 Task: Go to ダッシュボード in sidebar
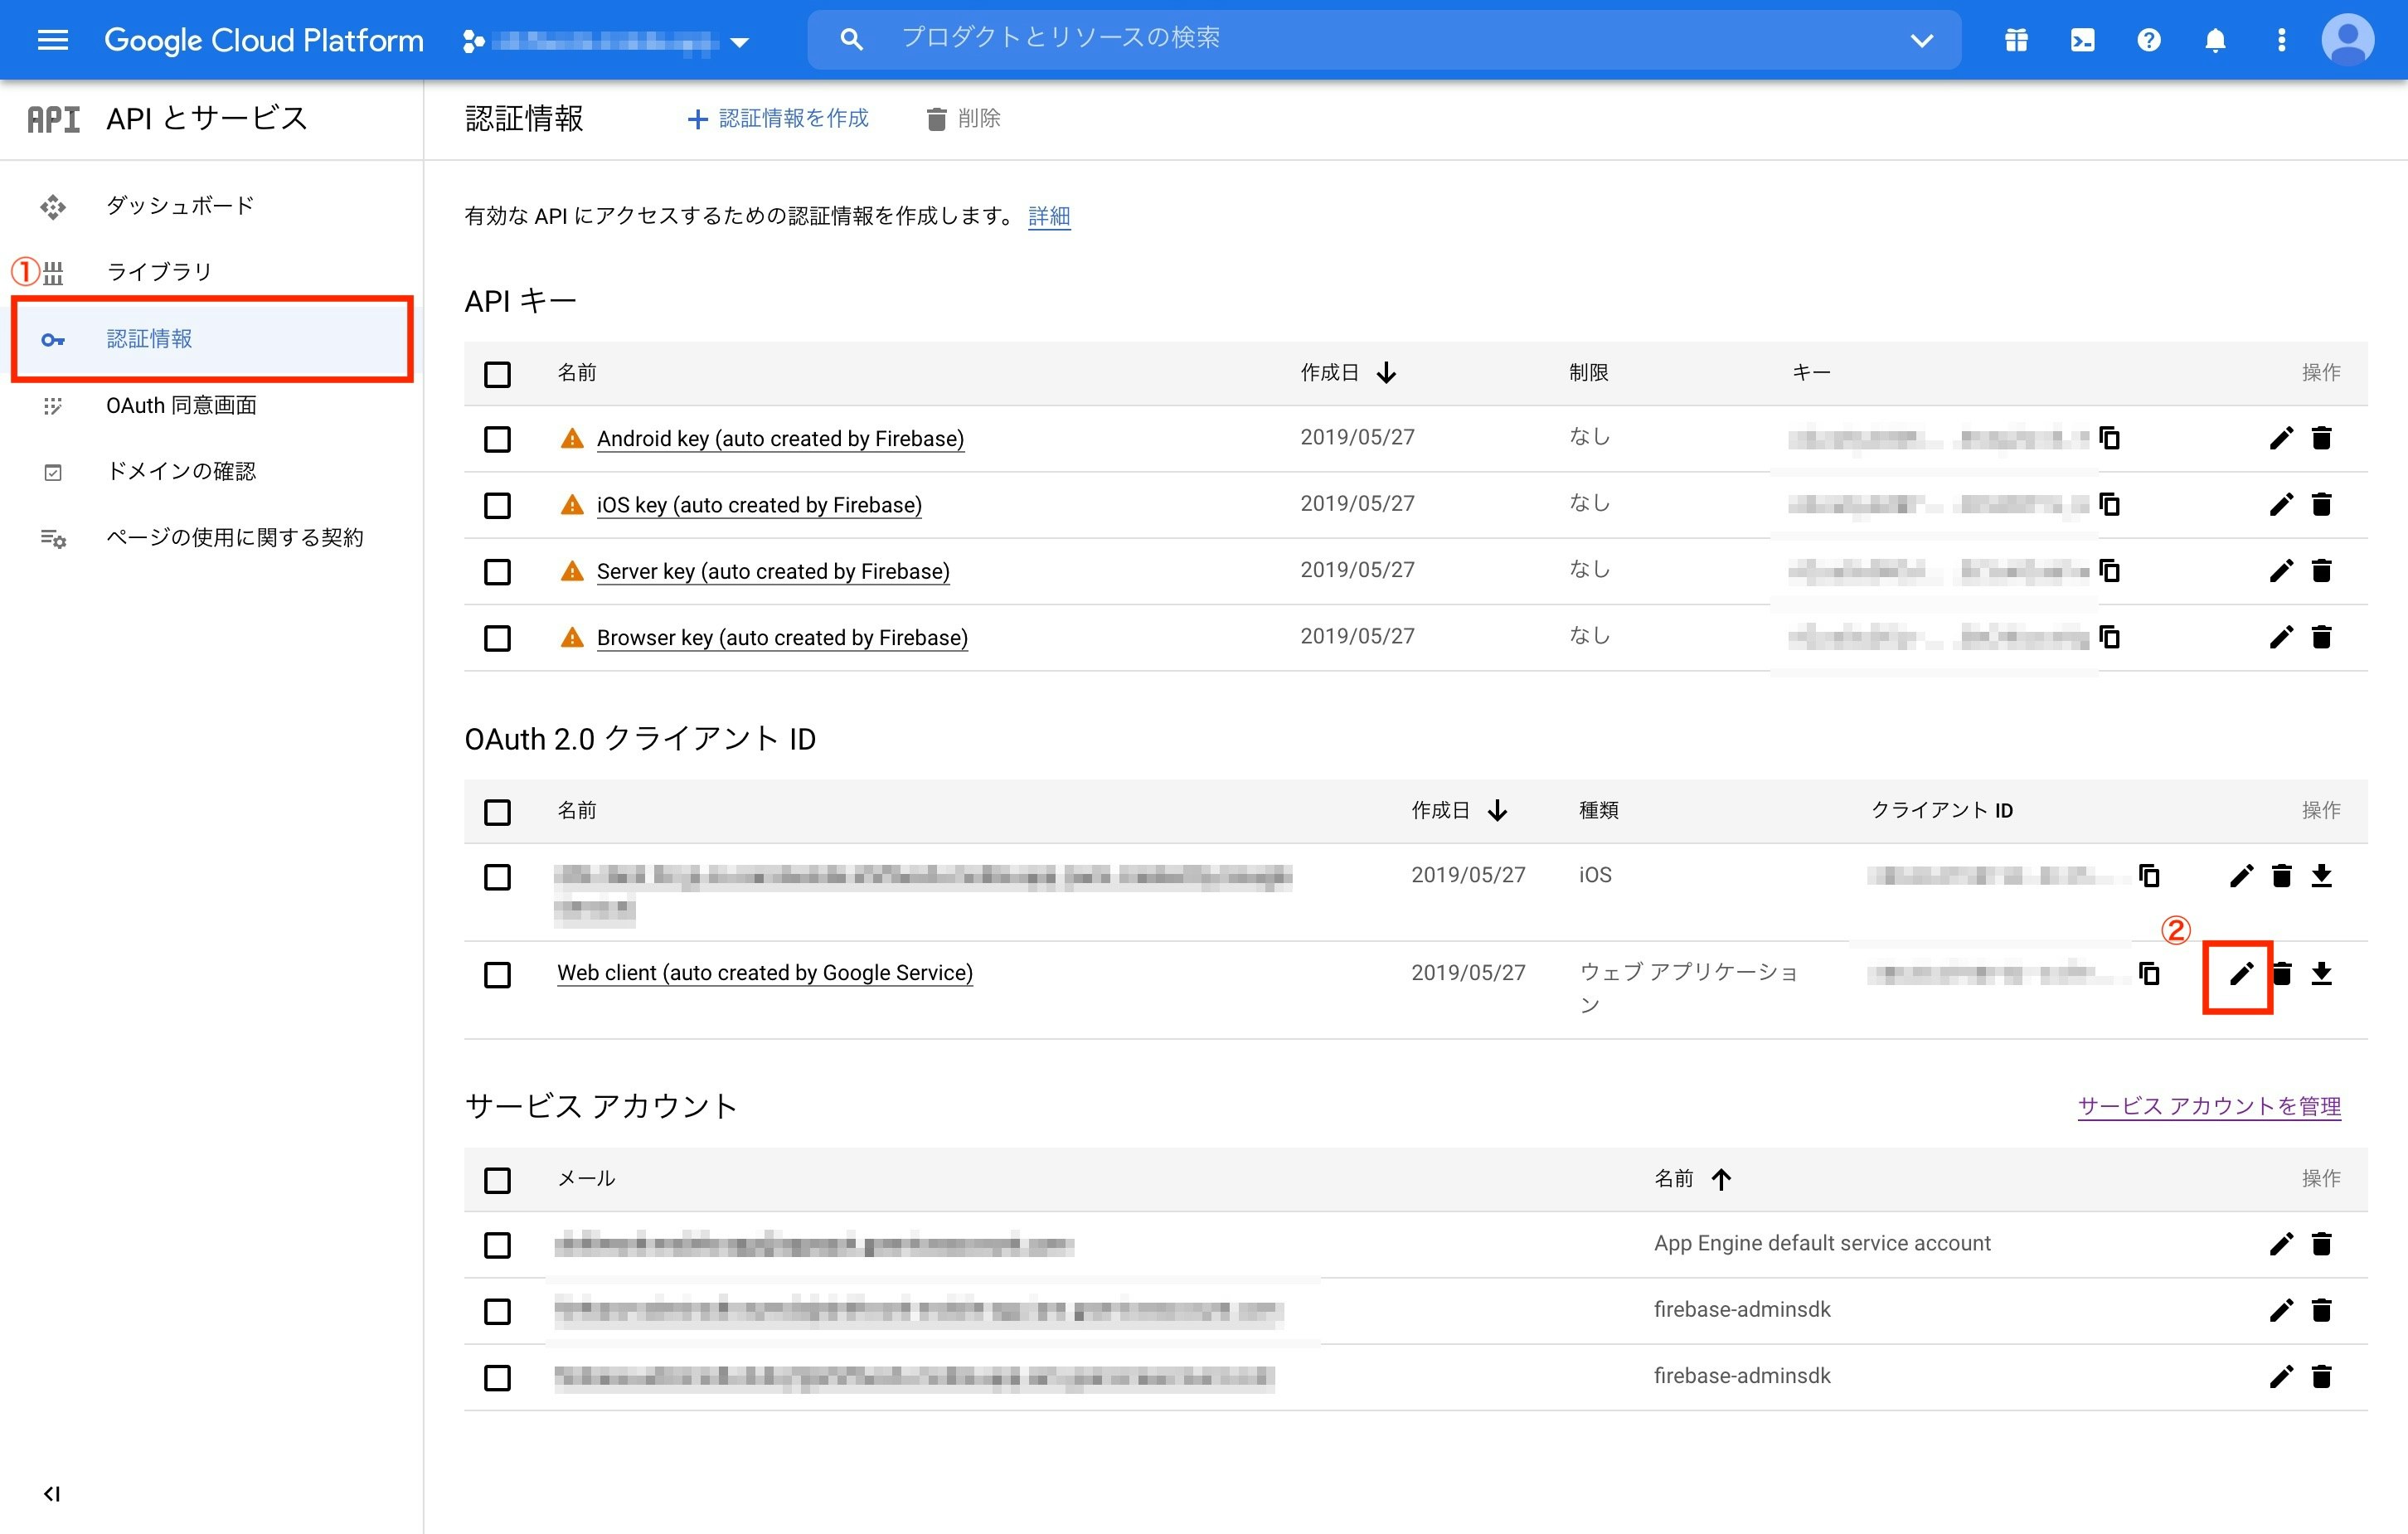click(x=180, y=206)
